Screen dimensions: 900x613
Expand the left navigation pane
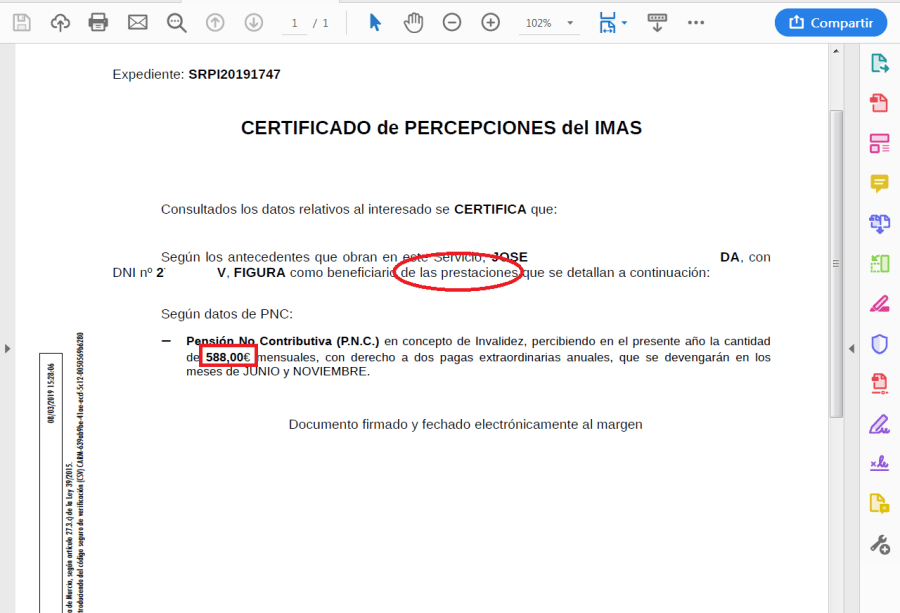point(7,348)
